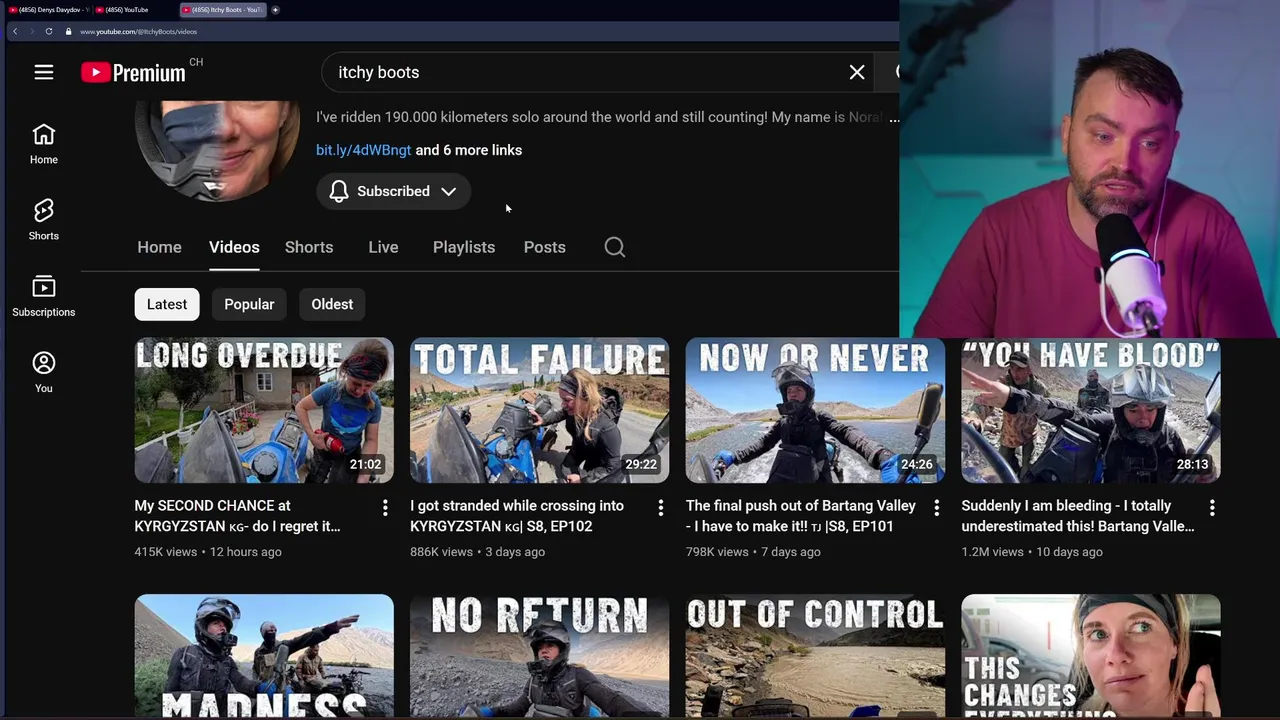The width and height of the screenshot is (1280, 720).
Task: Open the NO RETURN video thumbnail
Action: click(540, 656)
